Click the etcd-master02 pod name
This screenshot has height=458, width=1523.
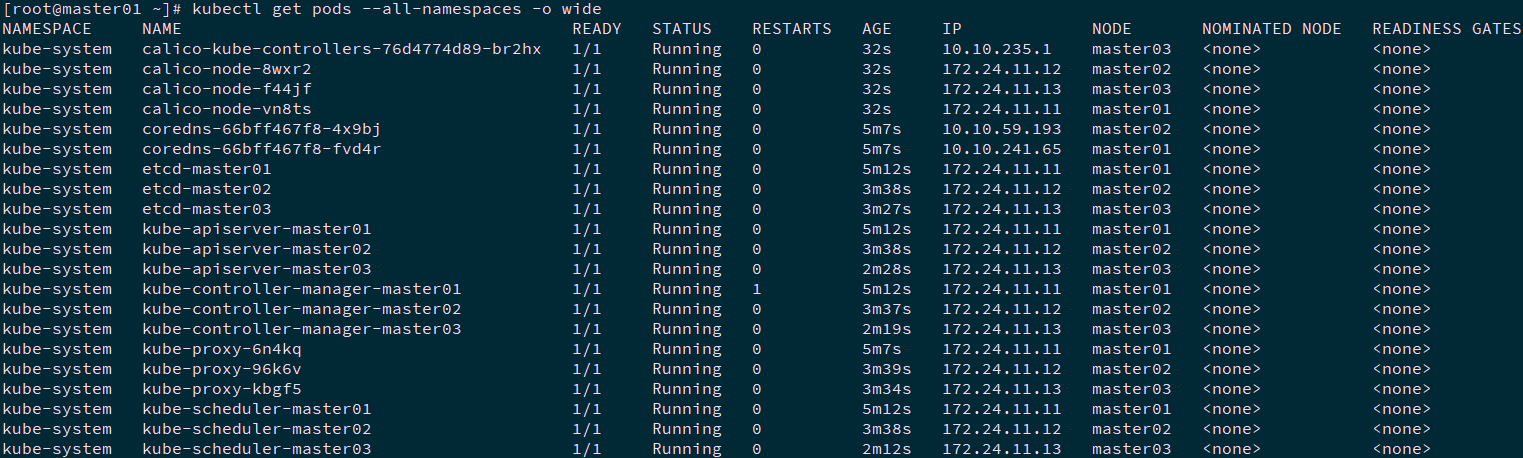(x=206, y=189)
